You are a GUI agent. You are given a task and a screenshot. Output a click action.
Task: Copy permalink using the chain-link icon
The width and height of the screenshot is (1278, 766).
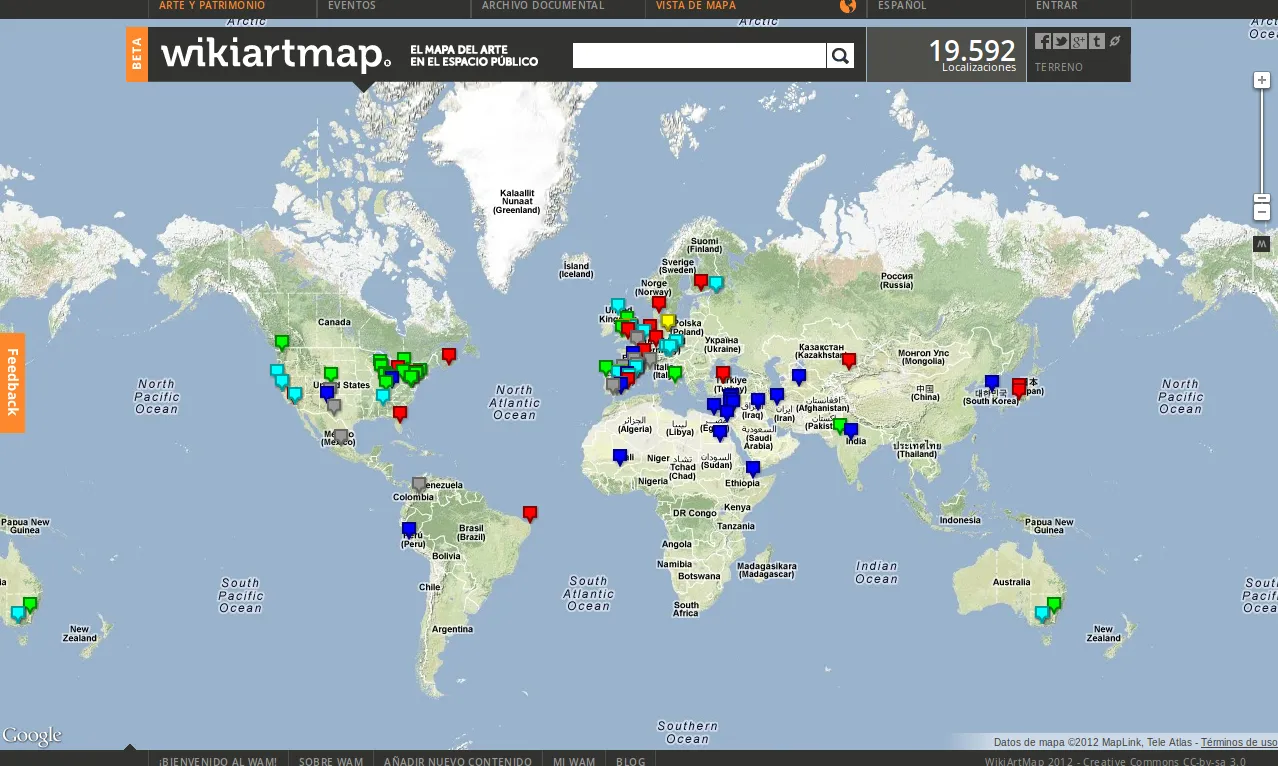[x=1115, y=41]
